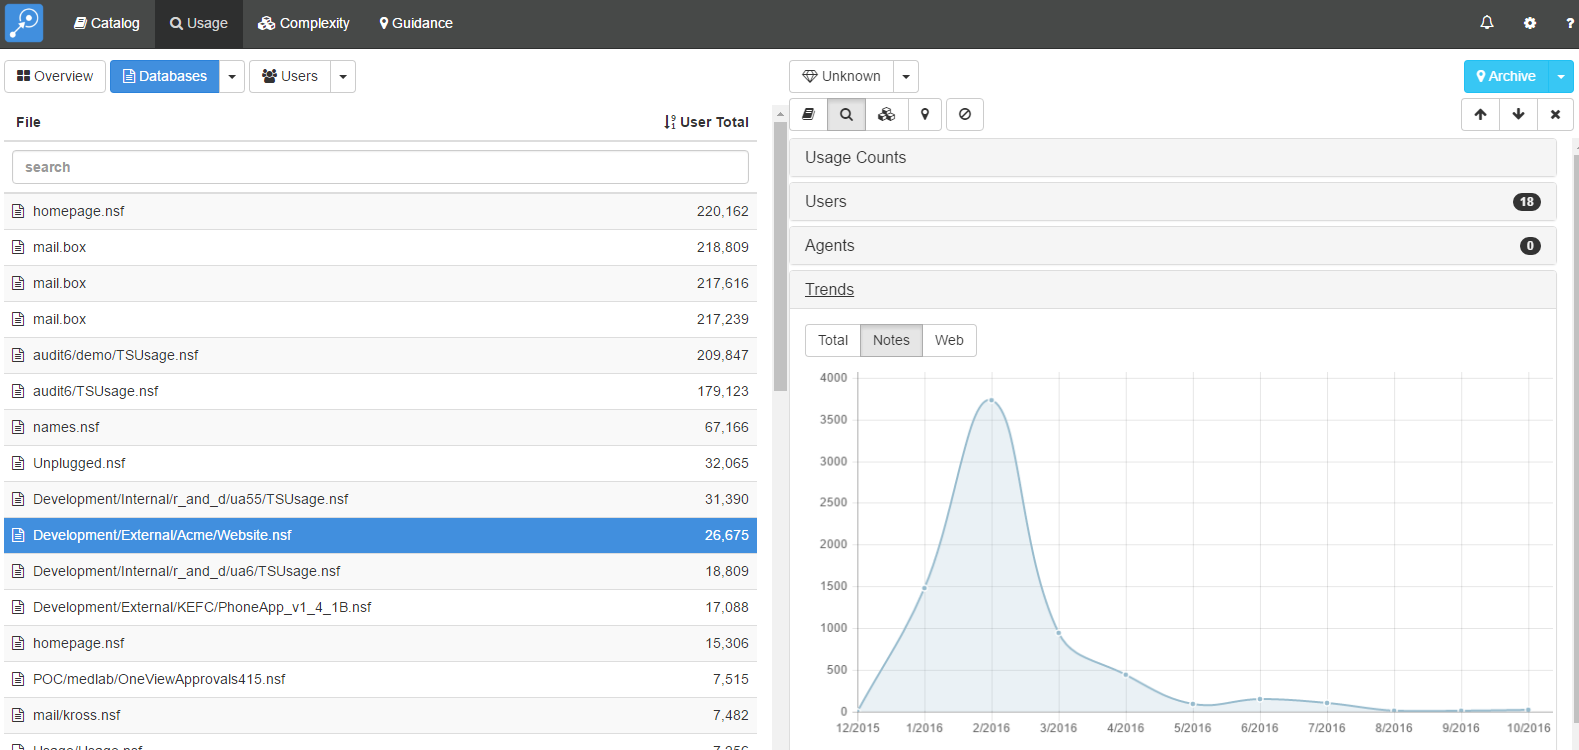Open the Users dropdown arrow
1579x750 pixels.
pyautogui.click(x=343, y=77)
